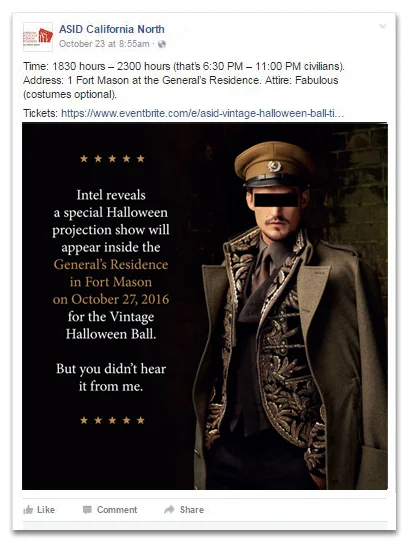Click the gold General's Residence text in image
Image resolution: width=408 pixels, height=542 pixels.
[111, 265]
